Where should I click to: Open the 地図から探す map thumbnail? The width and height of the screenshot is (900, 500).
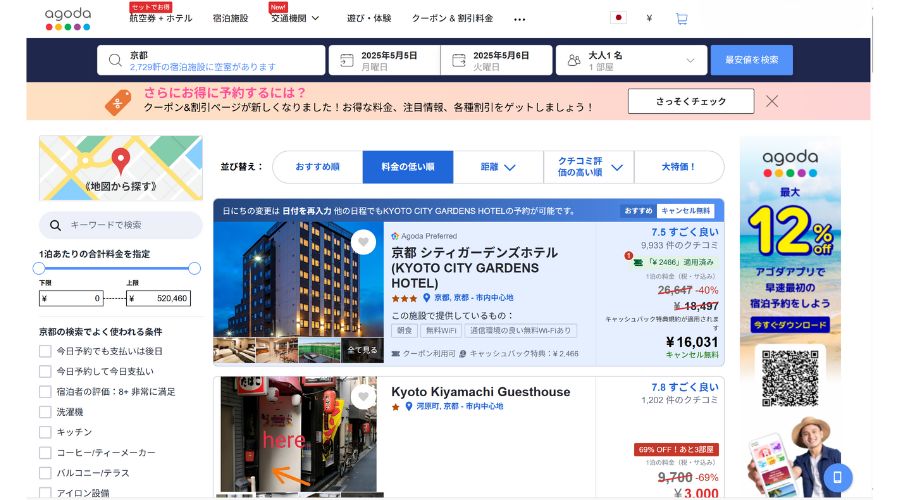(x=121, y=168)
